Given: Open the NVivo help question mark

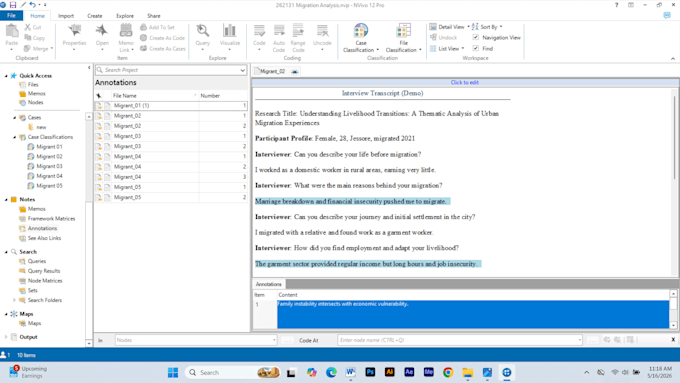Looking at the screenshot, I should (616, 5).
